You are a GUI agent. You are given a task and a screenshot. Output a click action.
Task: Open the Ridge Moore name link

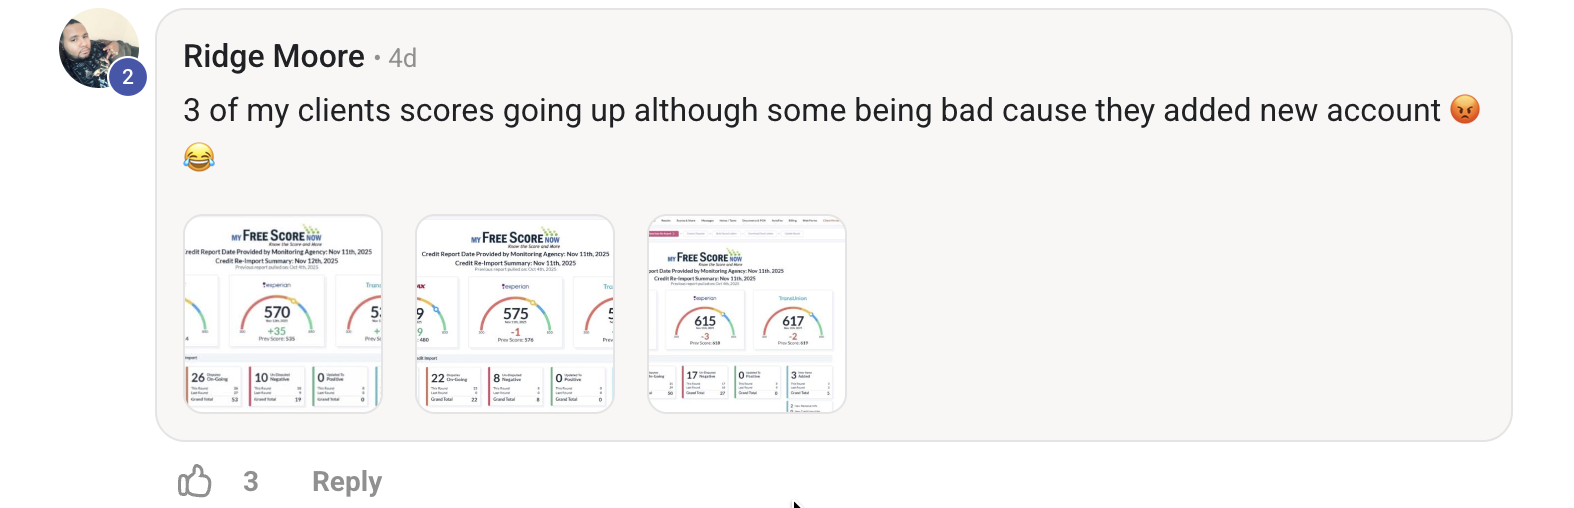click(x=273, y=57)
